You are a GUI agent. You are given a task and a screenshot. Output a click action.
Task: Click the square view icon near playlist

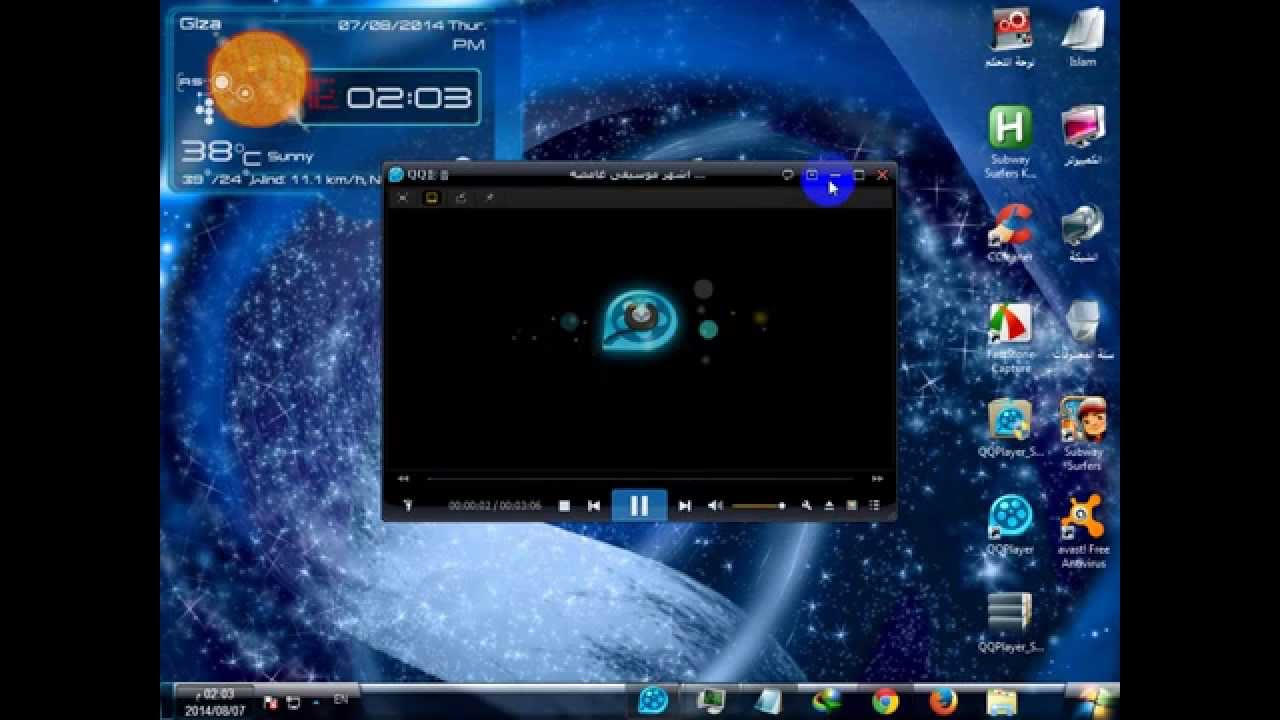tap(852, 506)
